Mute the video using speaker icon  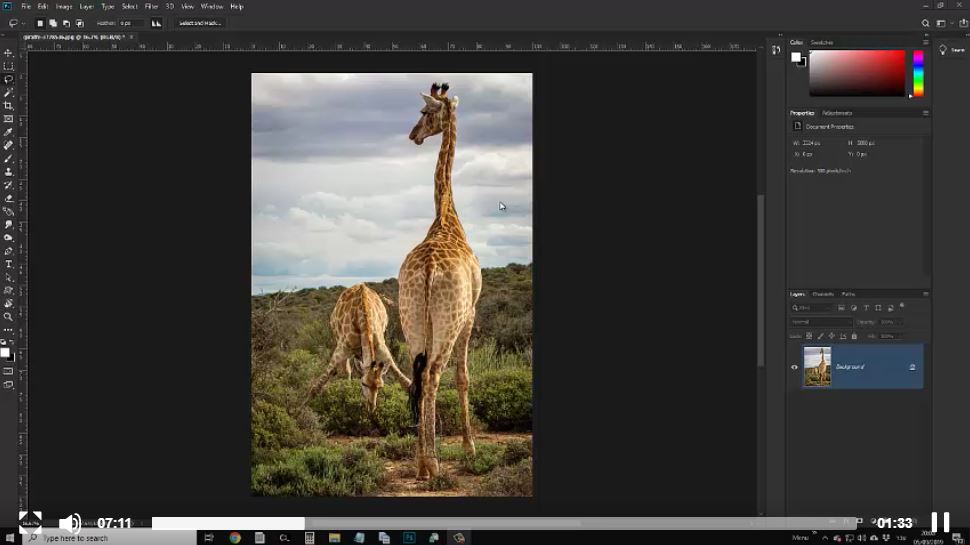coord(69,523)
